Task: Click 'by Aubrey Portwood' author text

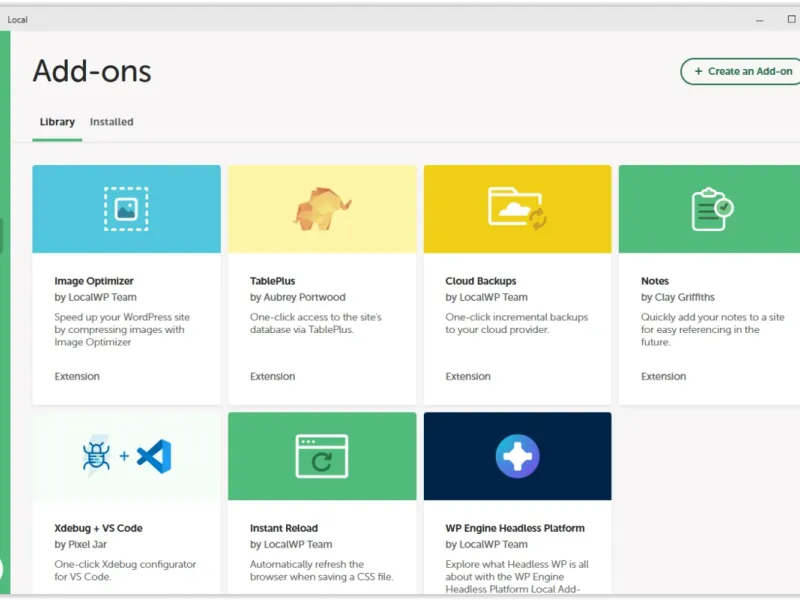Action: click(297, 297)
